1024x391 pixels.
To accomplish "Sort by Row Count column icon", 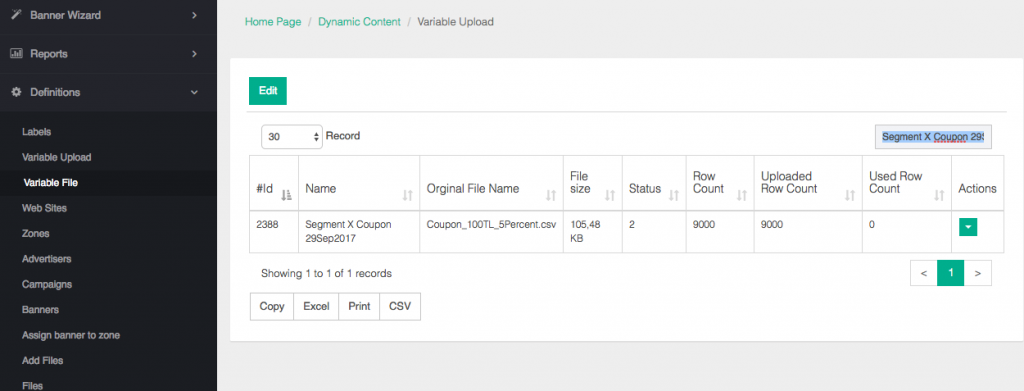I will pyautogui.click(x=742, y=195).
